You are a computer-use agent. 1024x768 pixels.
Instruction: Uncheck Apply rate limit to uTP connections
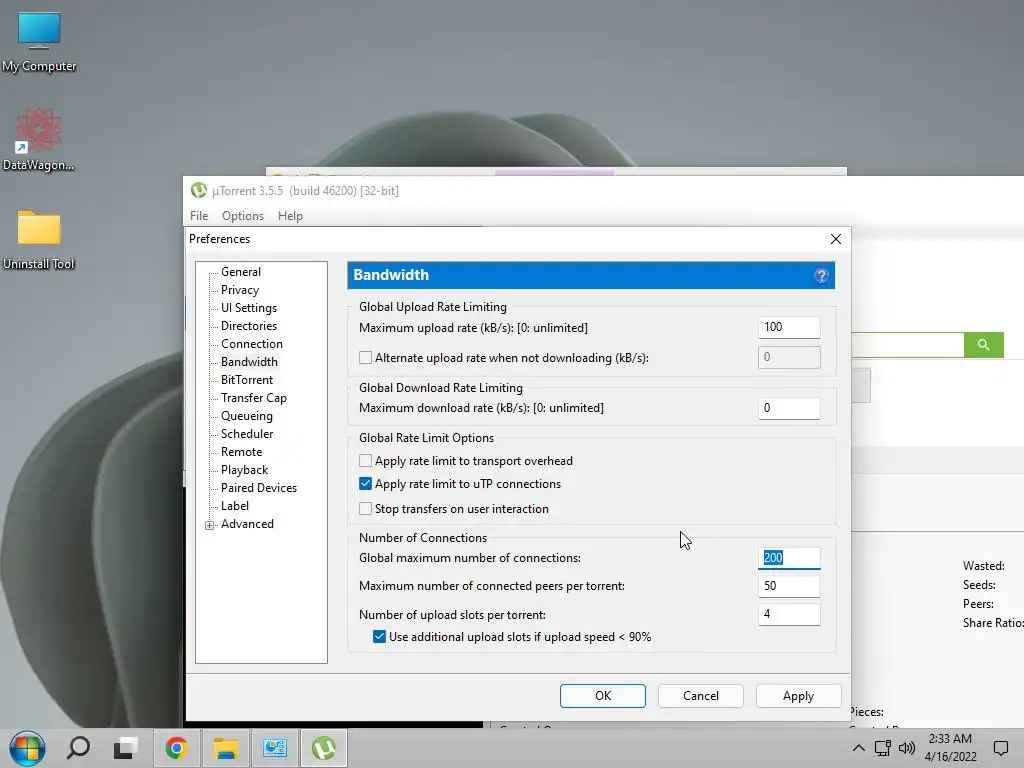(x=366, y=484)
